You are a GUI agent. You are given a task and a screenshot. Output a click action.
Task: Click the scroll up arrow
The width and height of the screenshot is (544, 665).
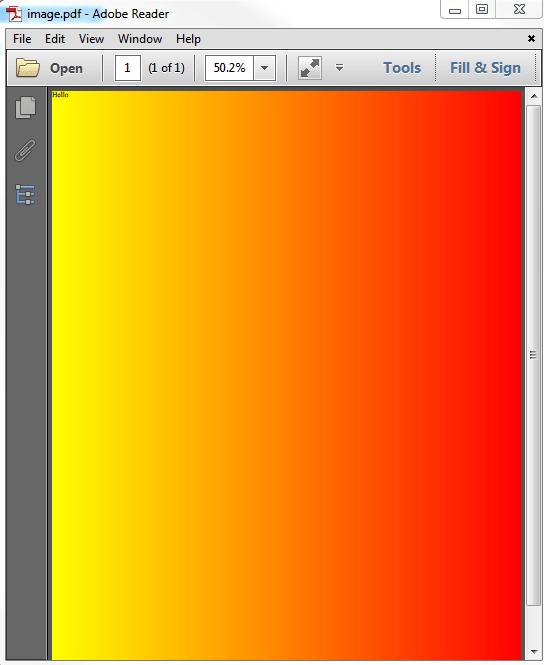[x=534, y=96]
